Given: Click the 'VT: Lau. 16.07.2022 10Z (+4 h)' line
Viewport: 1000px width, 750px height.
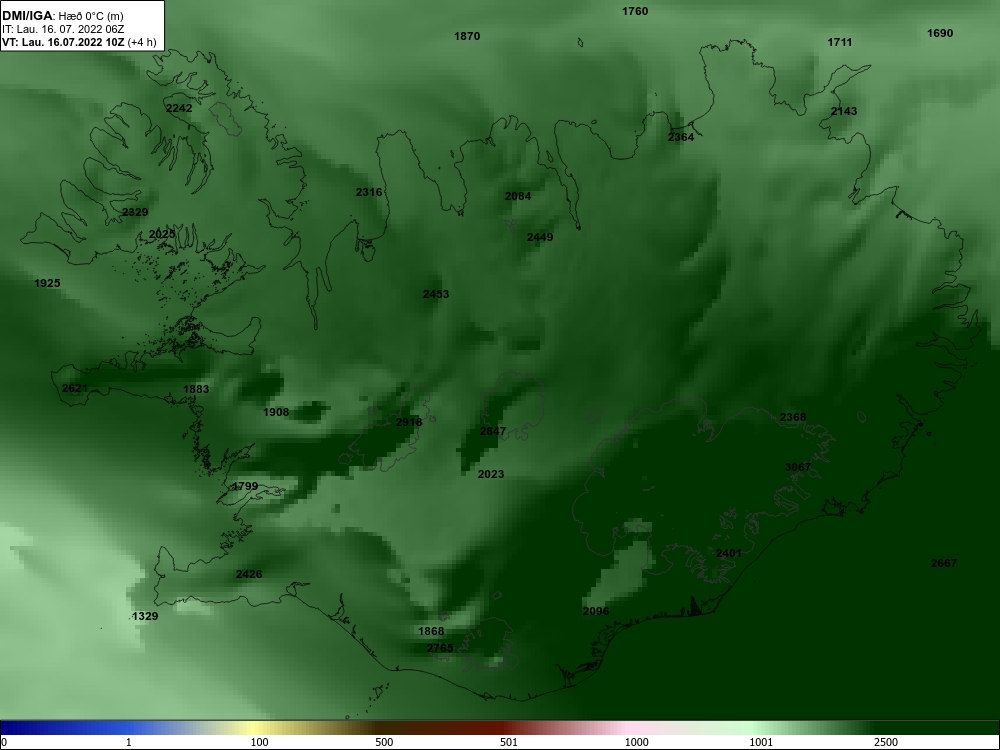Looking at the screenshot, I should 78,43.
